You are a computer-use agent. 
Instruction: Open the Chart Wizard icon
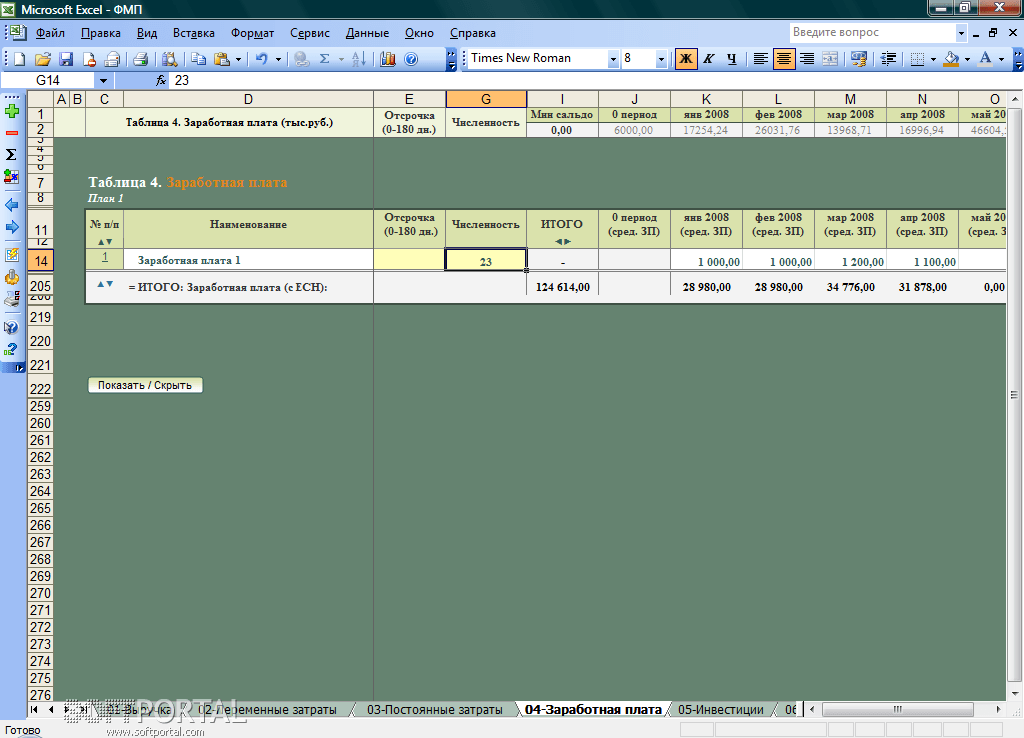(388, 59)
